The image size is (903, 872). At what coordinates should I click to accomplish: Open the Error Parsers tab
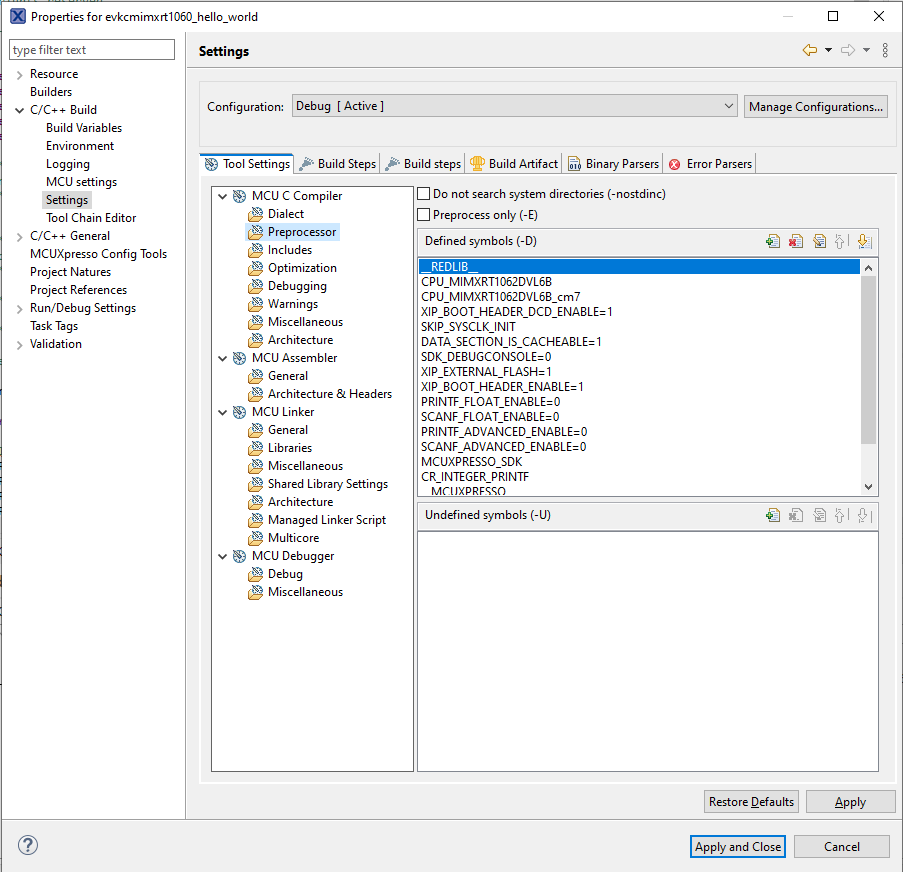point(710,164)
